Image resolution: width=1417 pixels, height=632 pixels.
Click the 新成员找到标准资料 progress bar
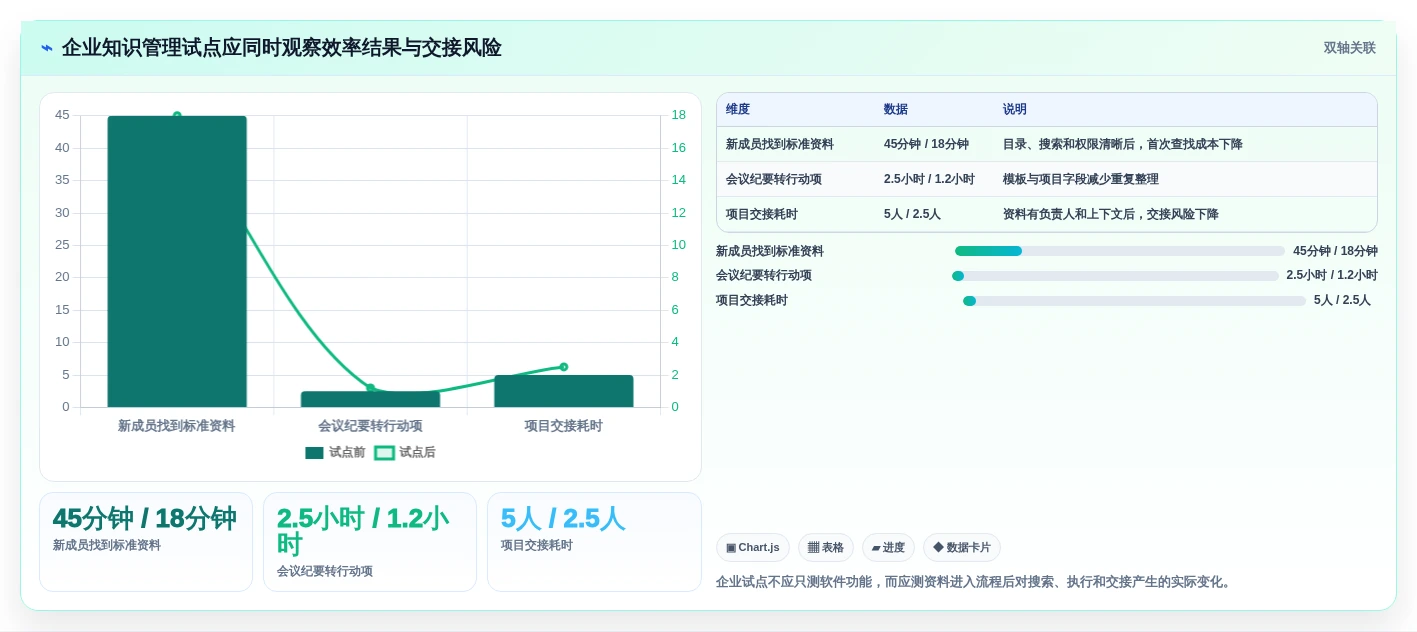pos(1119,251)
